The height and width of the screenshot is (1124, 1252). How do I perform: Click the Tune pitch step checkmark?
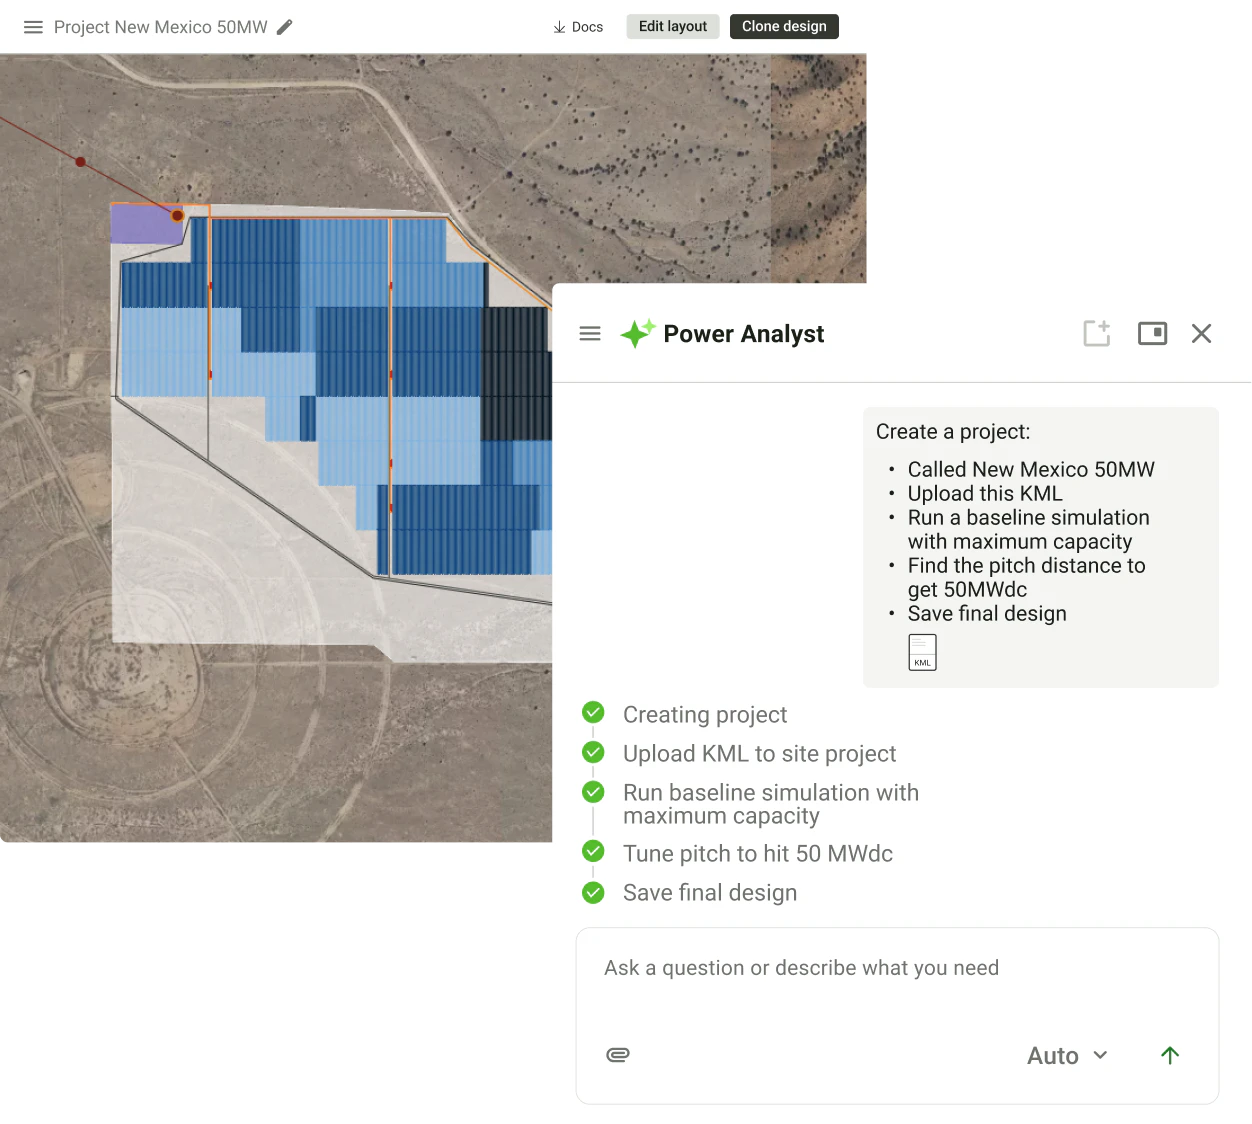(x=593, y=851)
